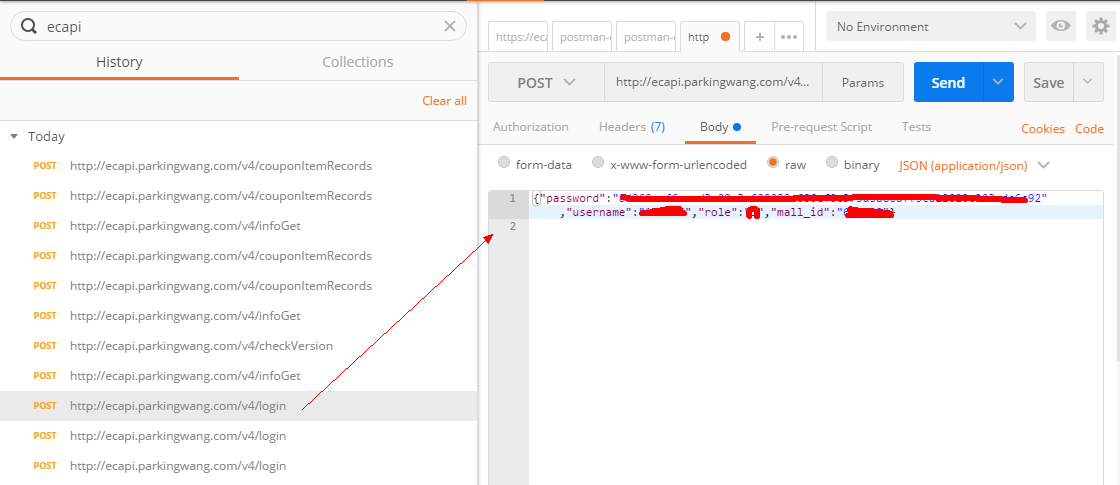Open the https://ec request tab

pos(519,37)
